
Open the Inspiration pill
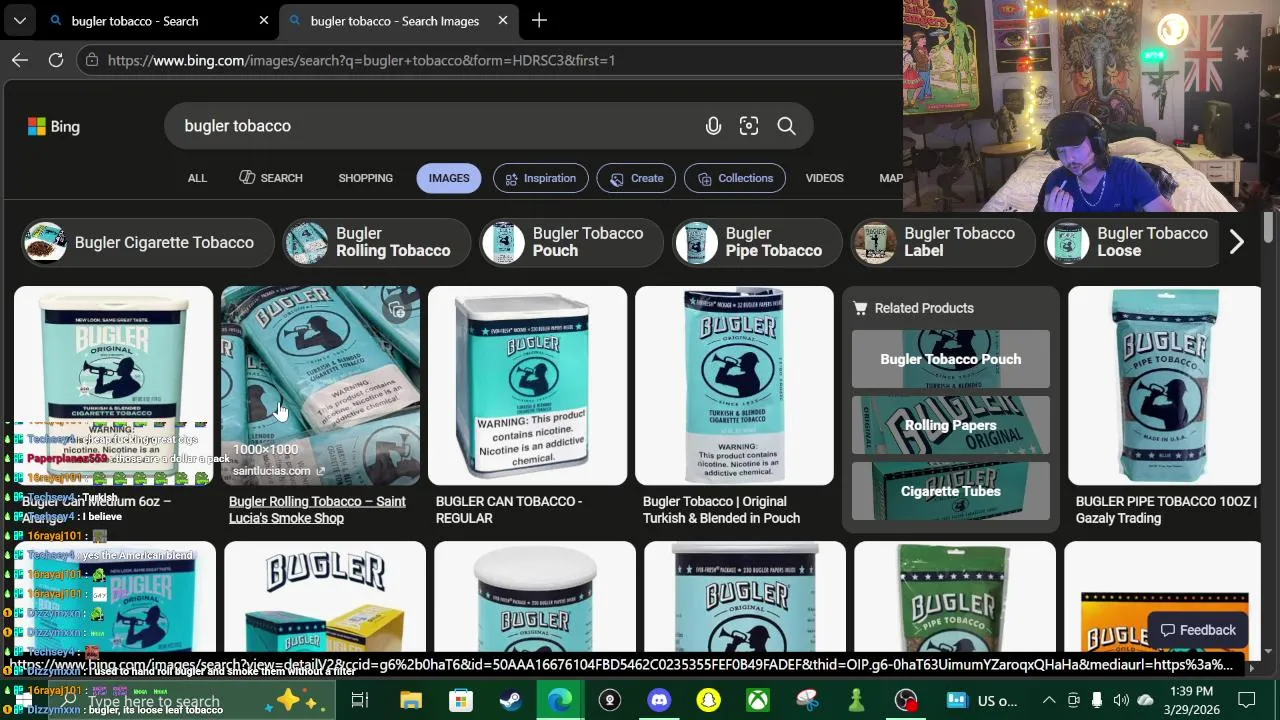tap(540, 178)
